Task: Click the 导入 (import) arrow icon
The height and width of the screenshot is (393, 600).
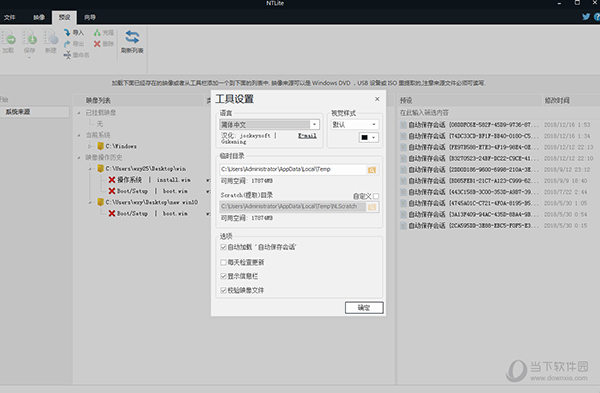Action: 67,33
